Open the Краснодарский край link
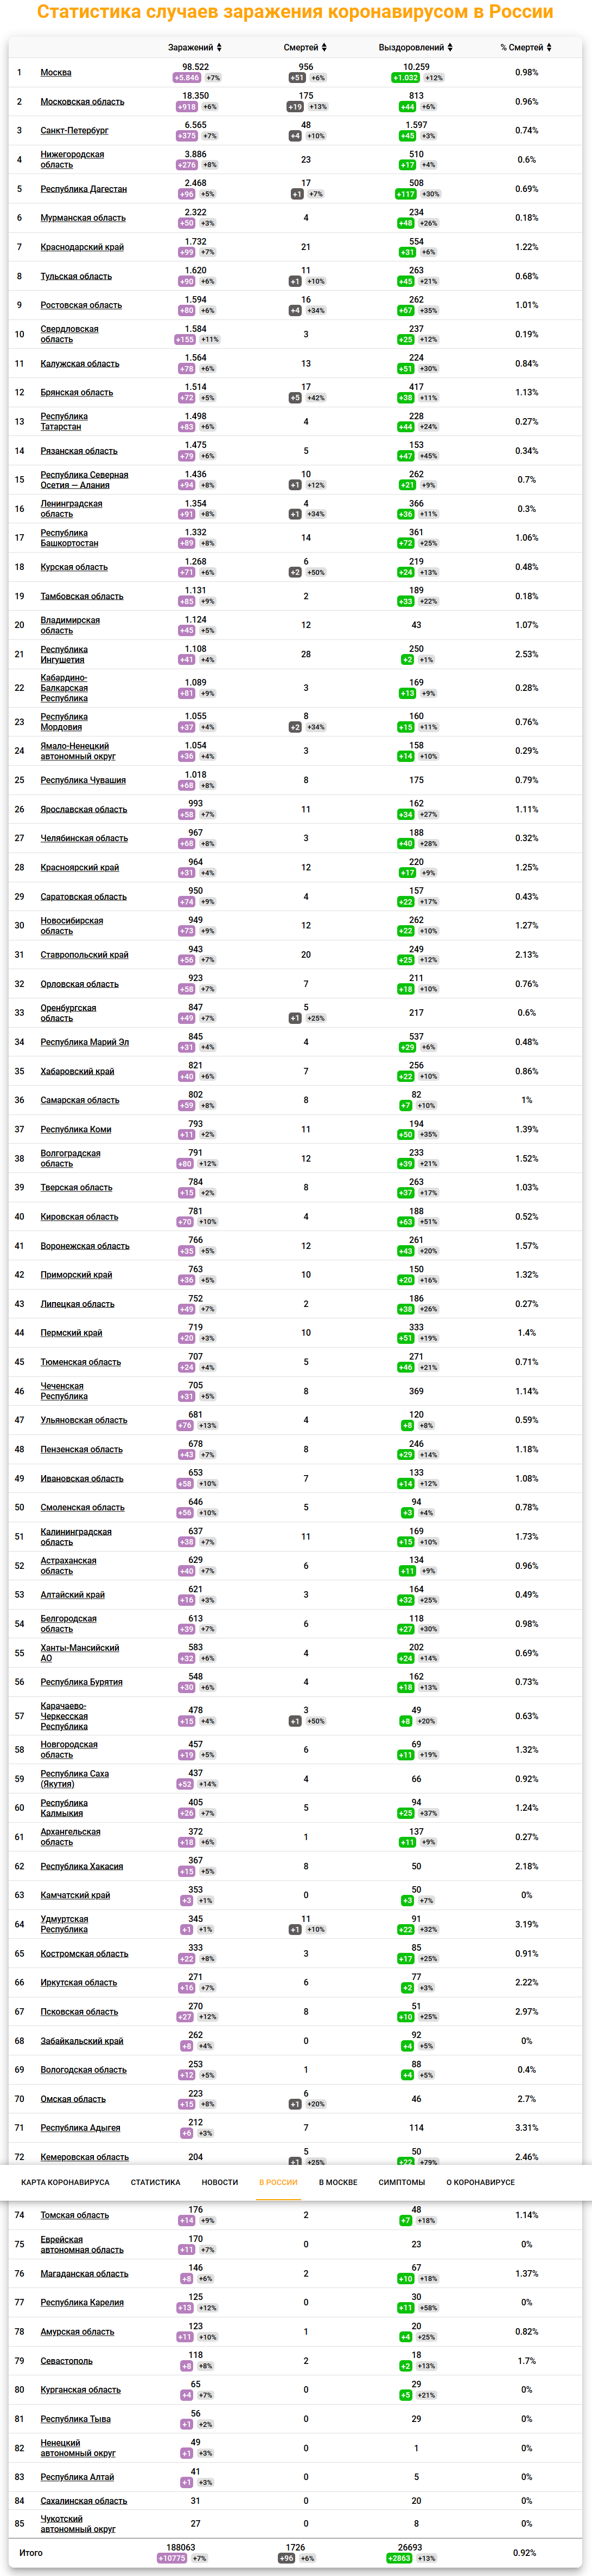592x2576 pixels. (x=82, y=247)
